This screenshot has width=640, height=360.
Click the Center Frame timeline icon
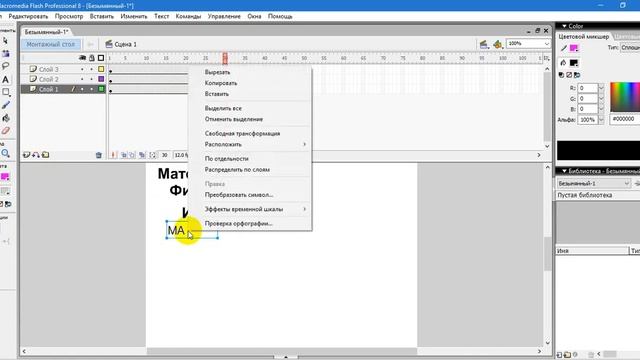[x=113, y=155]
